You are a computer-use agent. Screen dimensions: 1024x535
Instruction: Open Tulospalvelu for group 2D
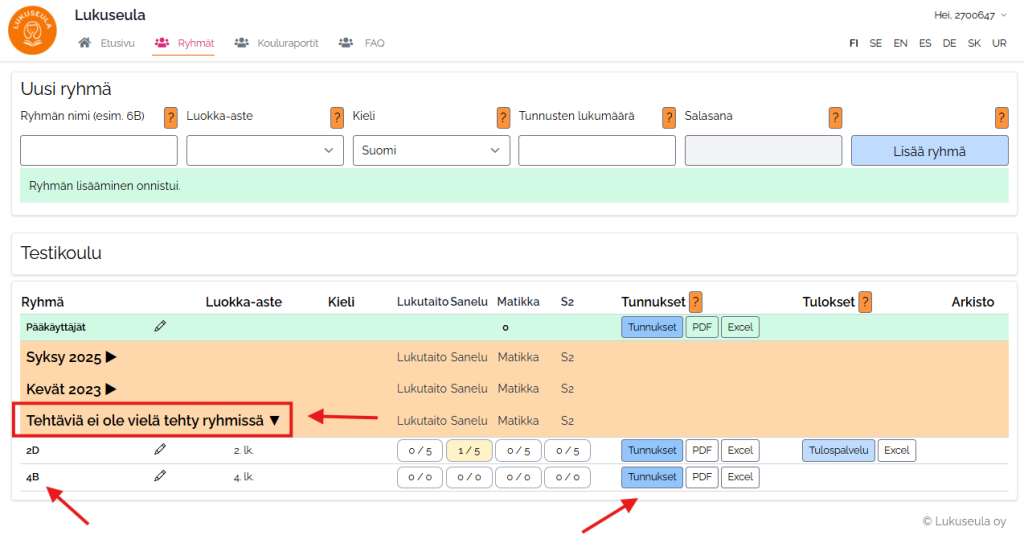point(838,451)
